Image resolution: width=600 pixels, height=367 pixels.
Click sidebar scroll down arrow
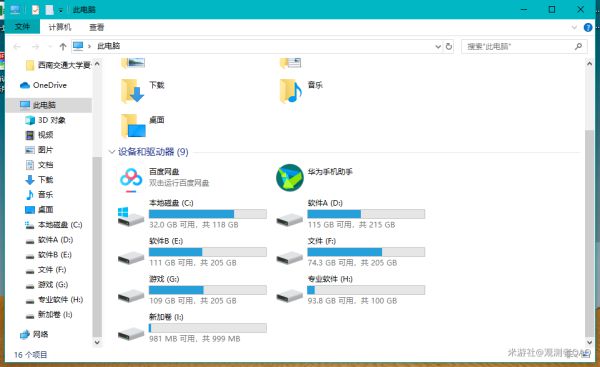click(97, 342)
